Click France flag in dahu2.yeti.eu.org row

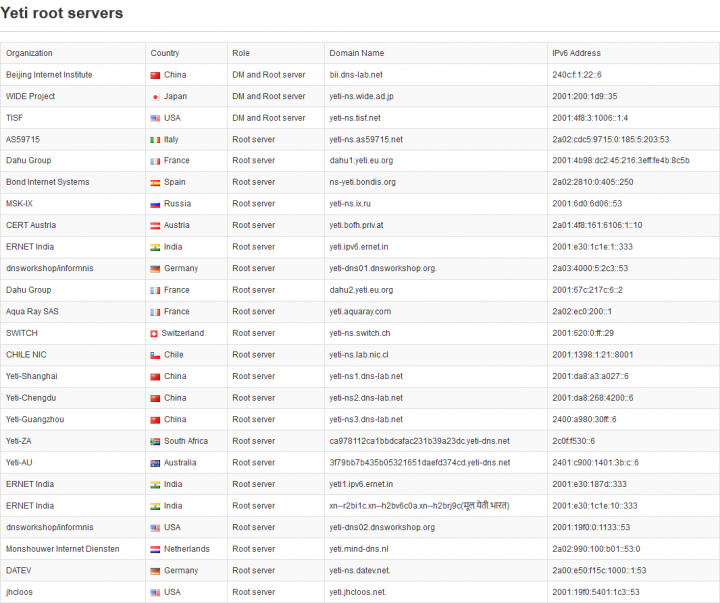[x=155, y=291]
